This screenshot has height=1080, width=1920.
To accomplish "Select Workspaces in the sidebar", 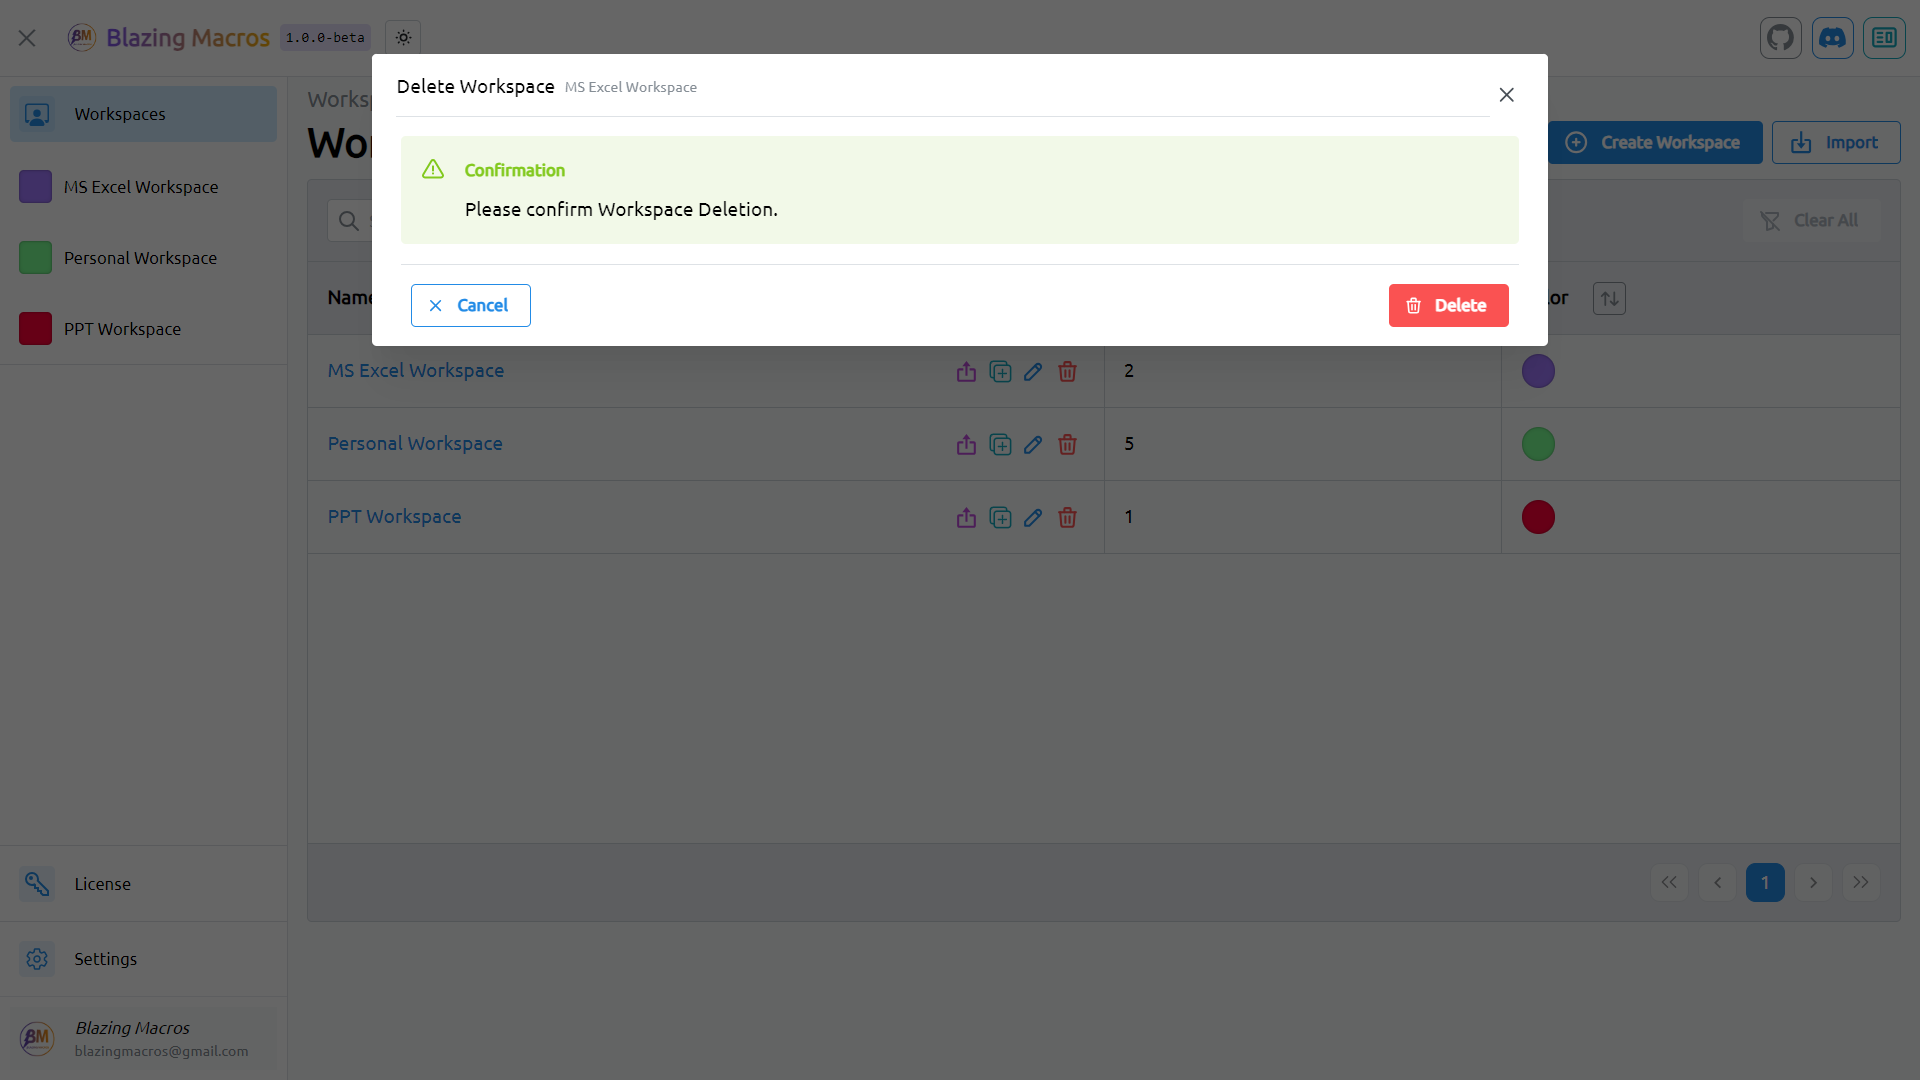I will 143,114.
